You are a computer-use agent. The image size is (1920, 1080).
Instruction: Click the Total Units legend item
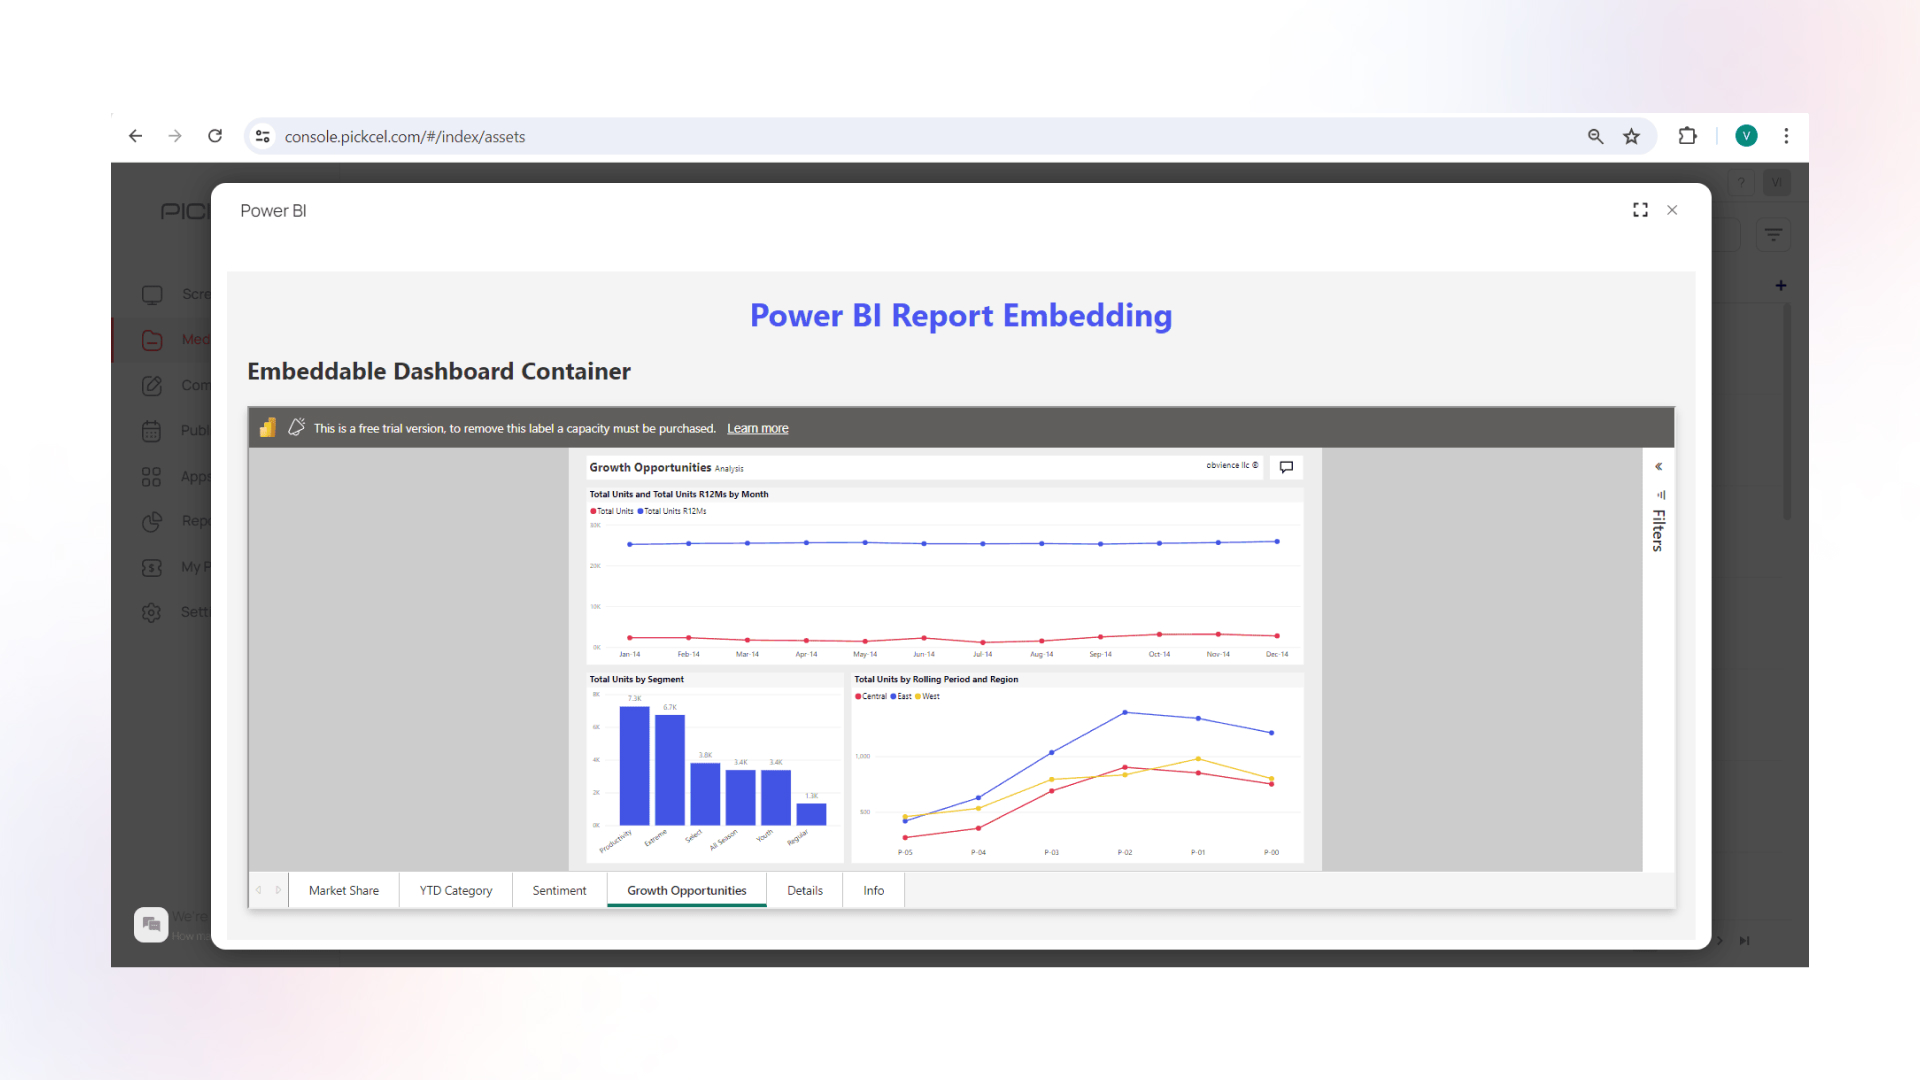(x=612, y=511)
